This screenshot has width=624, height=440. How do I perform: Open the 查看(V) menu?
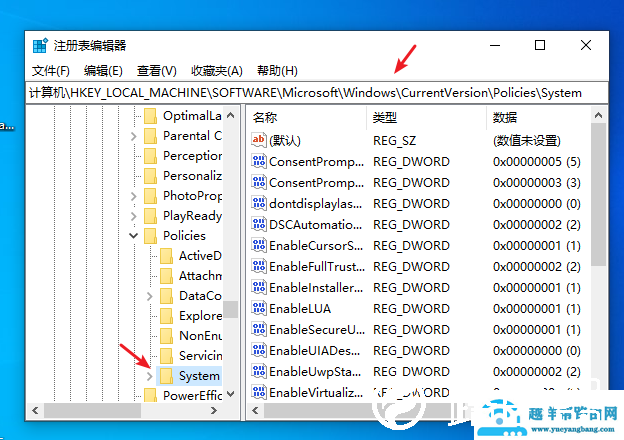[156, 71]
